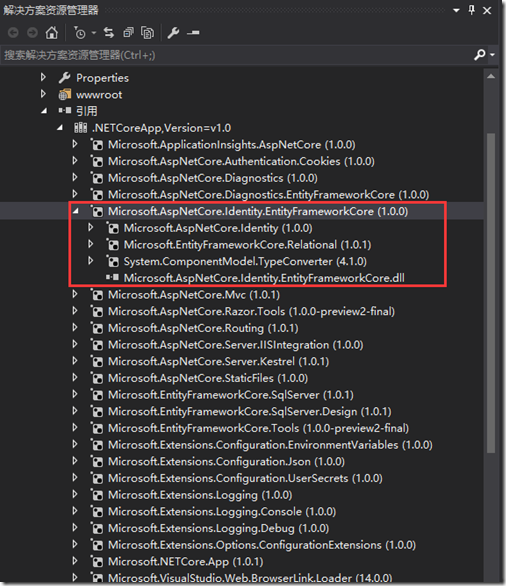Expand Microsoft.AspNetCore.Mvc (1.0.1) node
The image size is (506, 586).
[75, 294]
